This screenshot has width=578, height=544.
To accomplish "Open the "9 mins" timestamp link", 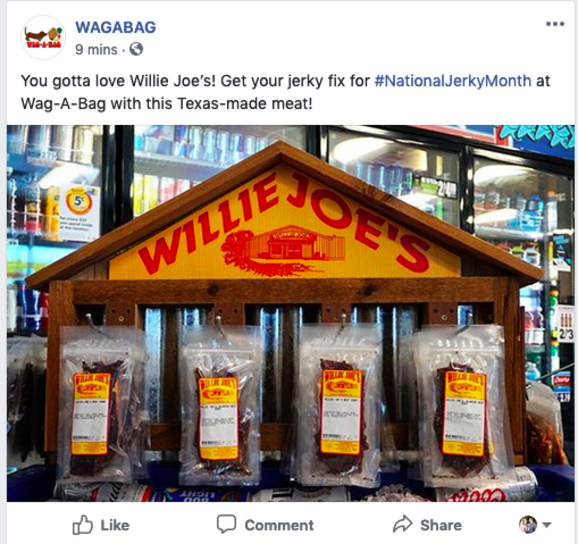I will (x=96, y=49).
